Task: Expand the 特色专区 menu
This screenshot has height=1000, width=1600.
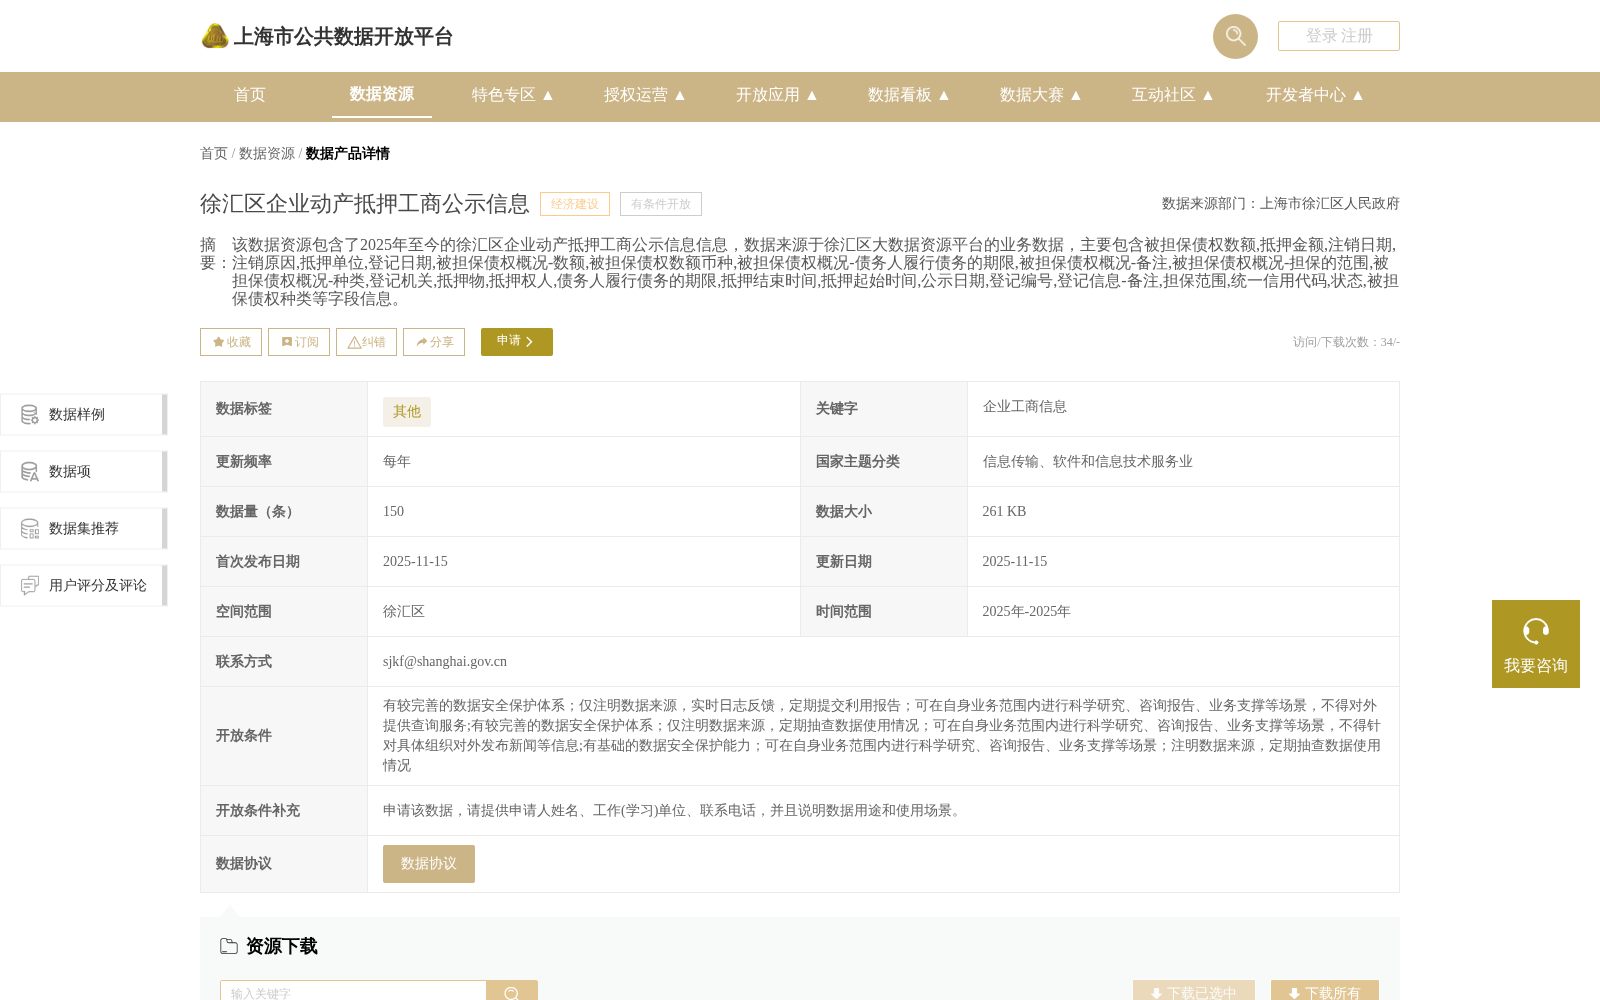Action: click(513, 95)
